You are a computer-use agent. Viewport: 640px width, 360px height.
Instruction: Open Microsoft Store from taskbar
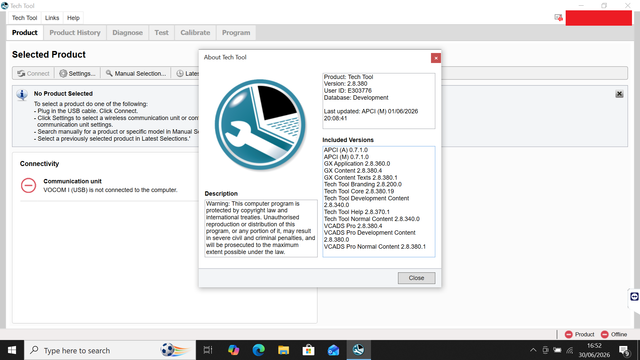pos(308,350)
